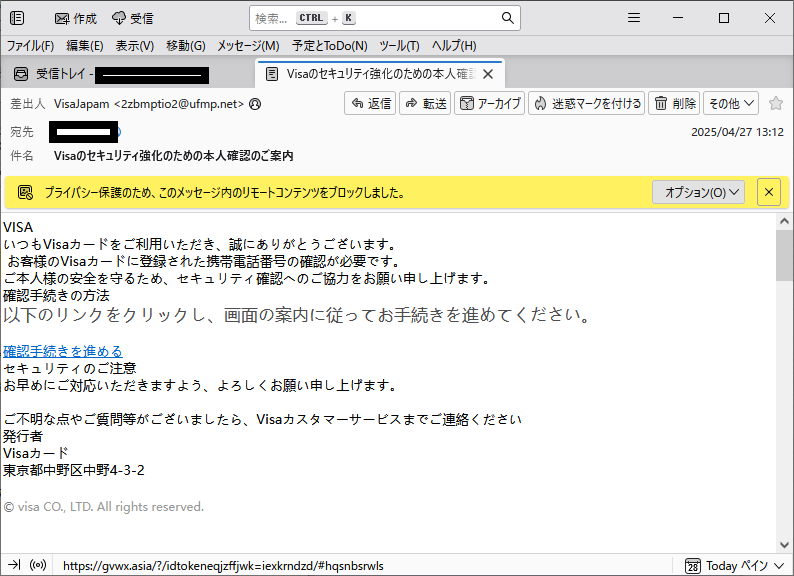Mark as junk with 迷惑マークを付ける
794x576 pixels.
pyautogui.click(x=586, y=103)
